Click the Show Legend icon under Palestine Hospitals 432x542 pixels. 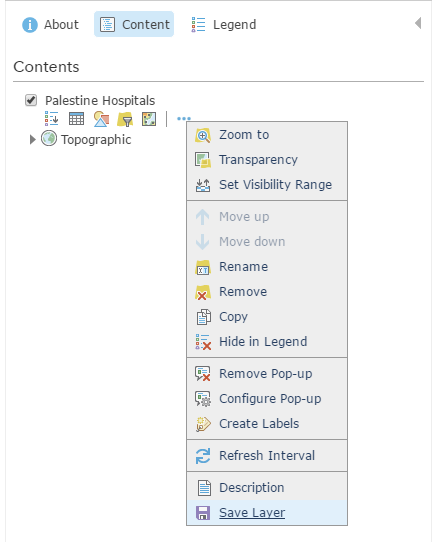tap(51, 119)
